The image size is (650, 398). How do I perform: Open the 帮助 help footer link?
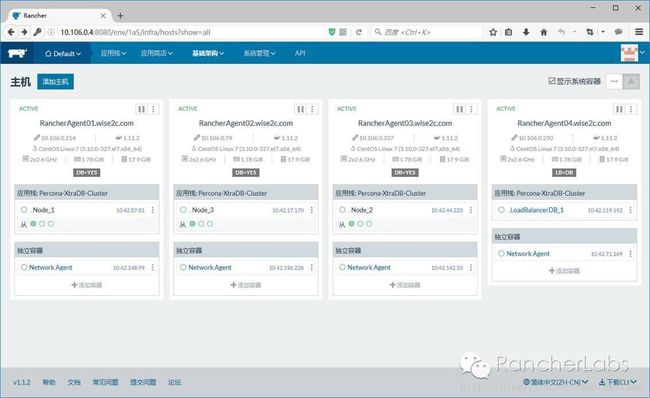coord(49,382)
